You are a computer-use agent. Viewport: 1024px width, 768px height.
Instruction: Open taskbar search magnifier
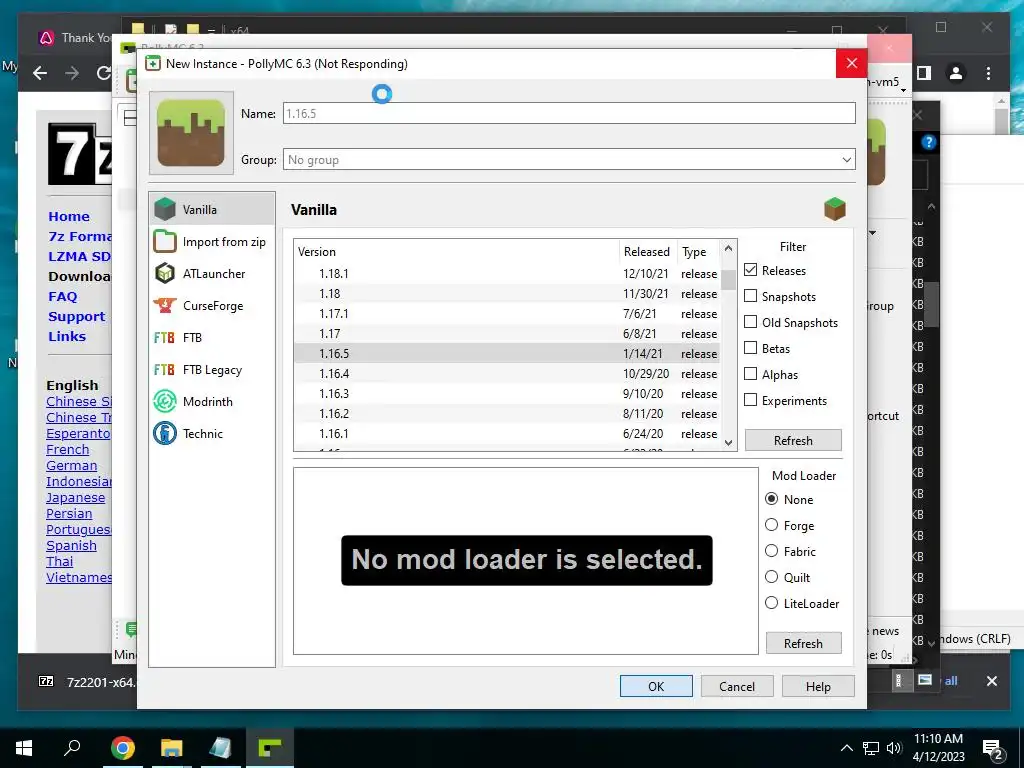tap(72, 748)
